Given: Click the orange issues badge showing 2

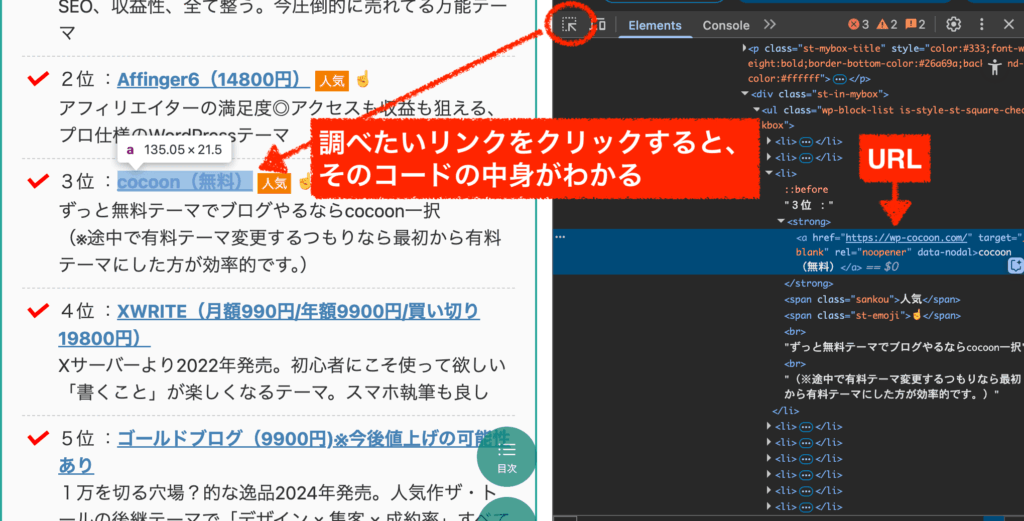Looking at the screenshot, I should (915, 25).
